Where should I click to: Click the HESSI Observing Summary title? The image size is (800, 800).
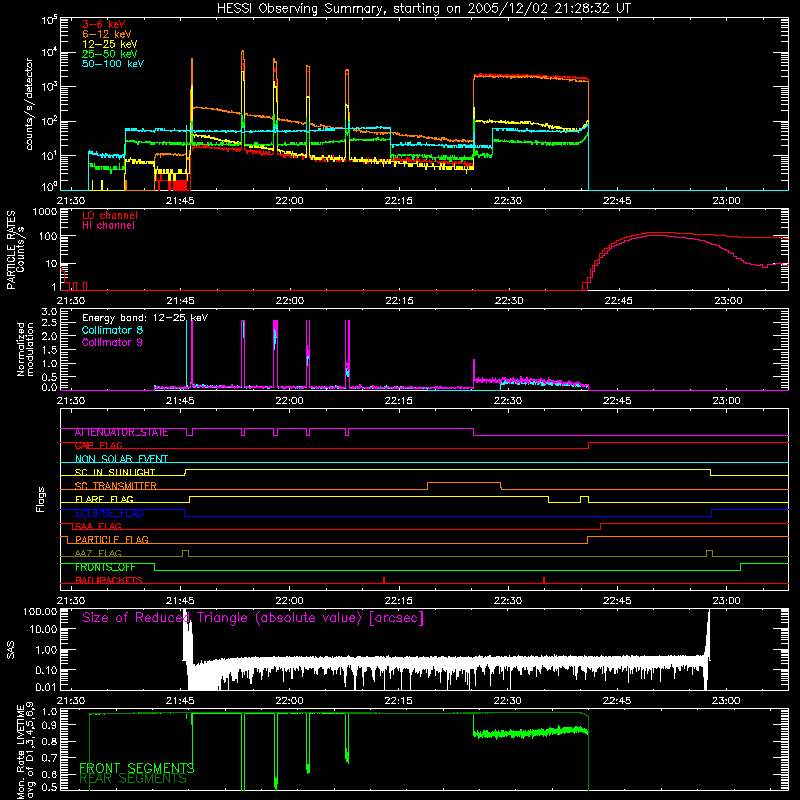click(x=423, y=9)
